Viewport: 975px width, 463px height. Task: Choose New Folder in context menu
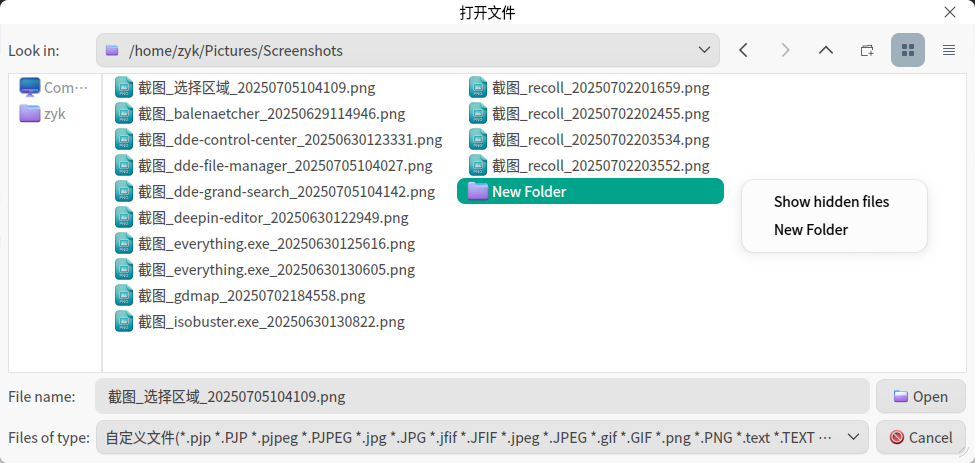coord(811,230)
